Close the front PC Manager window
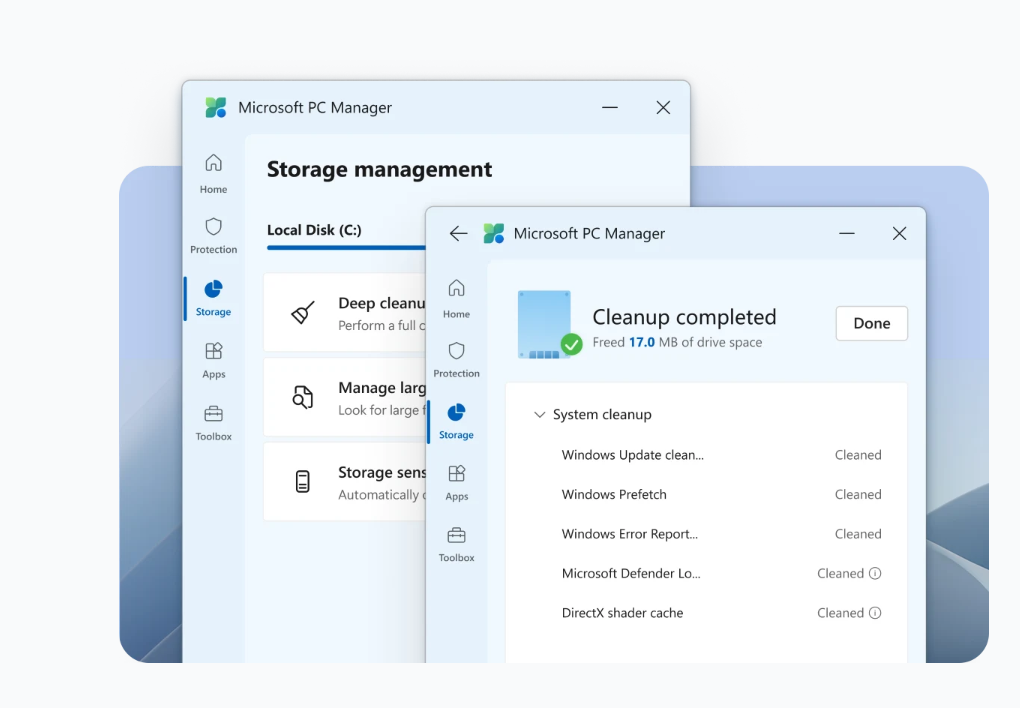1020x708 pixels. click(x=900, y=233)
